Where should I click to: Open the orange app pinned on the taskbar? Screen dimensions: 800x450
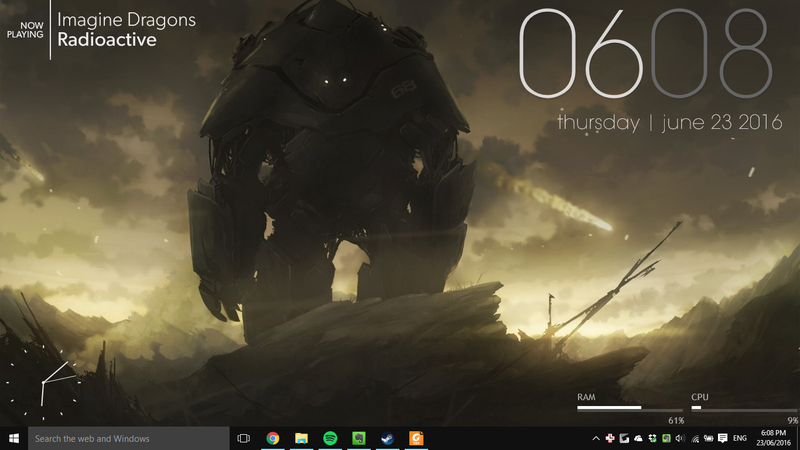416,438
